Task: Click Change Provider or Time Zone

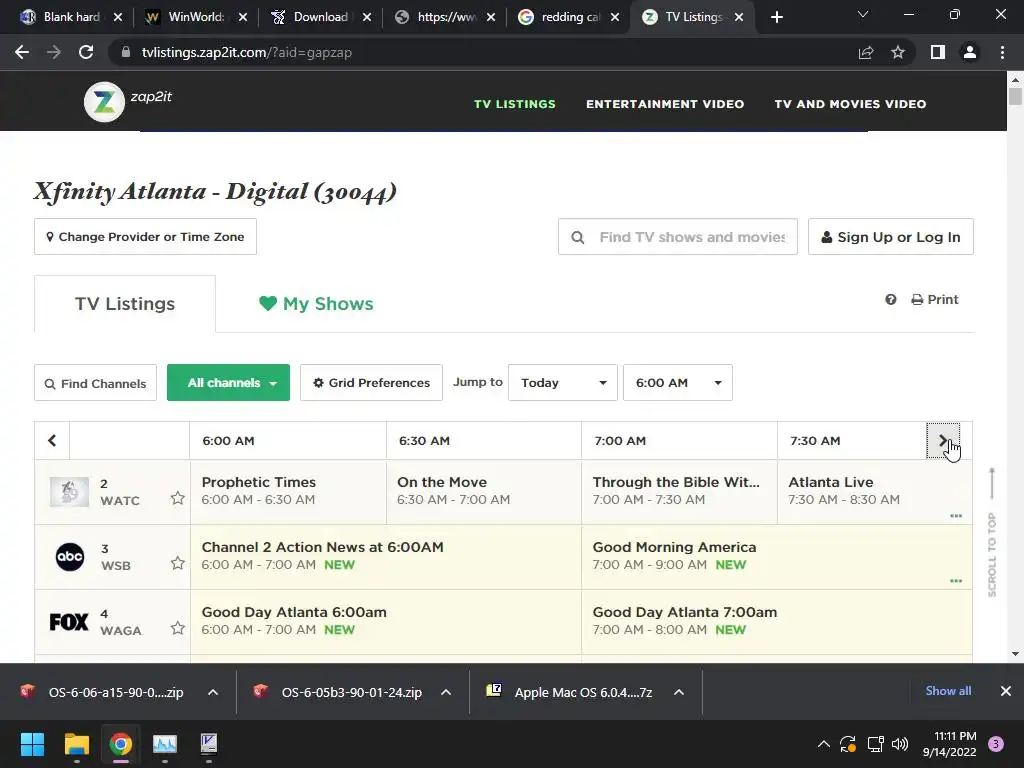Action: click(146, 236)
